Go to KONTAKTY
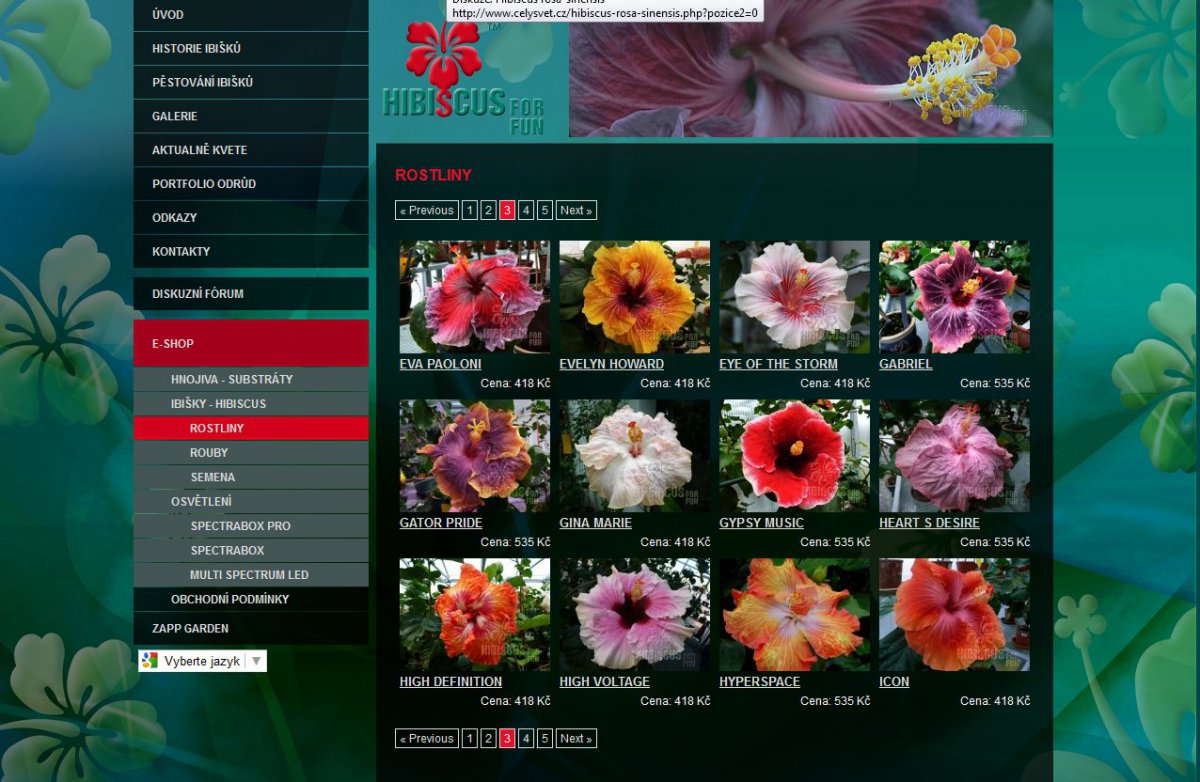The width and height of the screenshot is (1200, 782). pyautogui.click(x=251, y=251)
